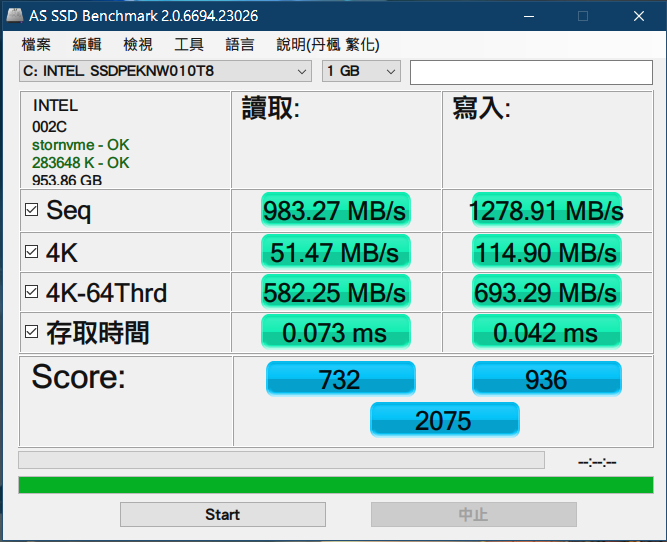Click the 51.47 MB/s 4K read result
Image resolution: width=667 pixels, height=542 pixels.
(336, 252)
